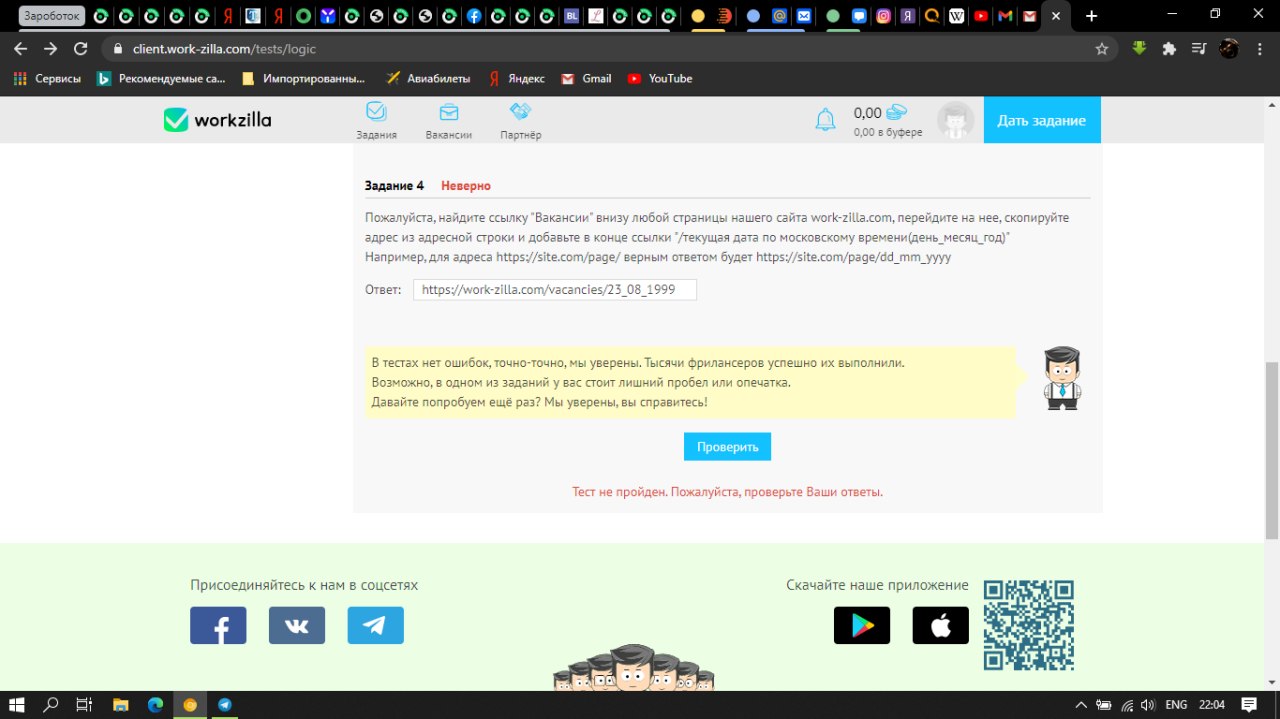1280x719 pixels.
Task: Click the Проверить button
Action: [x=727, y=447]
